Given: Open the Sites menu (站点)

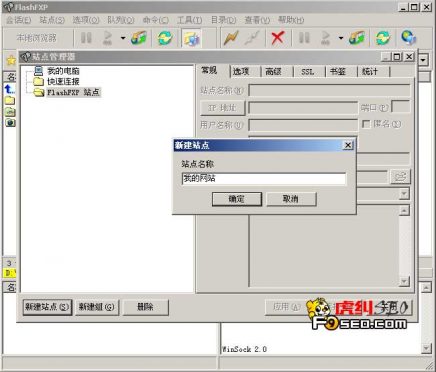Looking at the screenshot, I should [52, 20].
